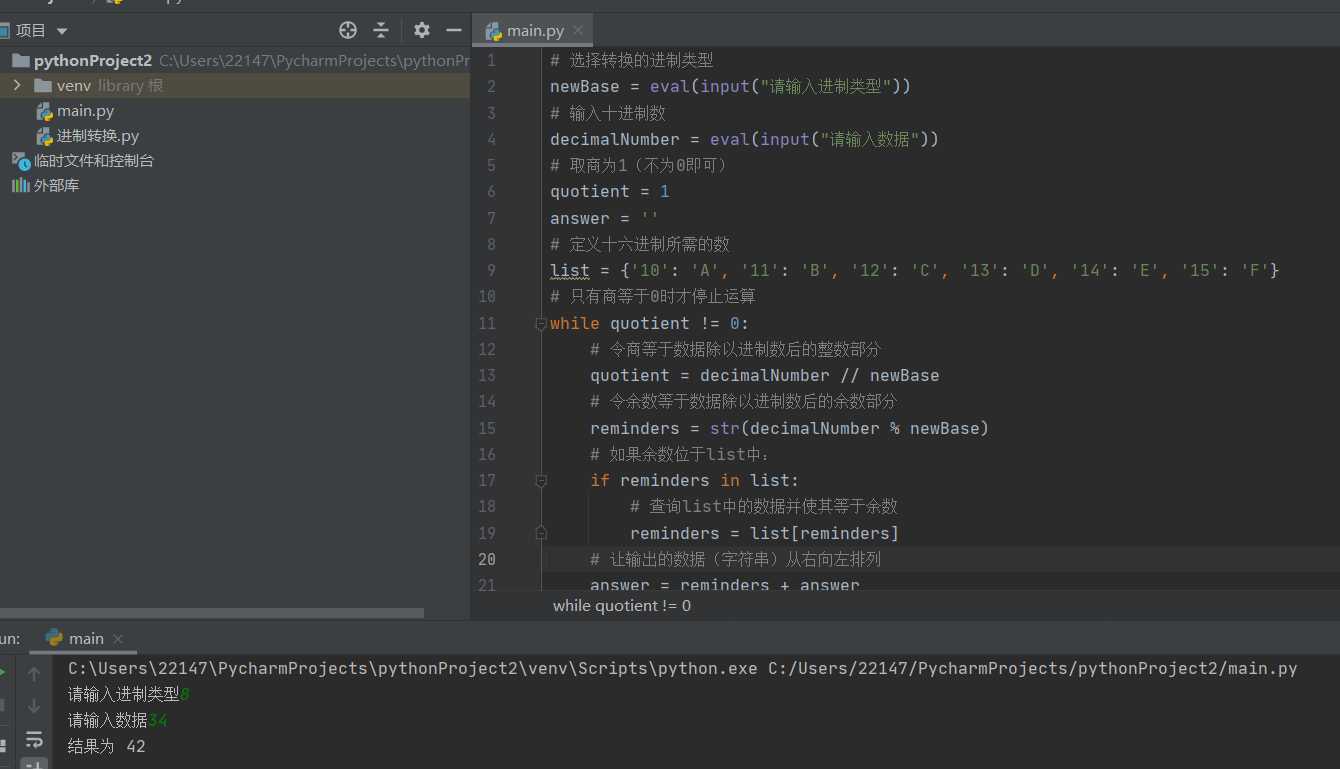Click the dict entry '15': 'F' on line 9

click(x=1225, y=270)
